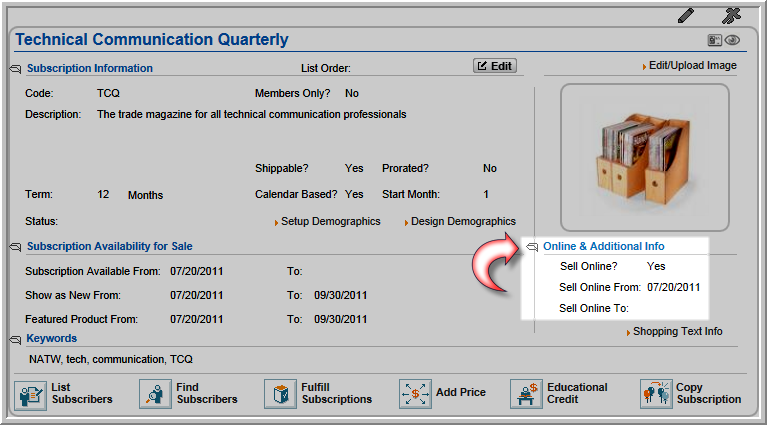Click the Add Price icon
The height and width of the screenshot is (425, 767).
tap(415, 394)
